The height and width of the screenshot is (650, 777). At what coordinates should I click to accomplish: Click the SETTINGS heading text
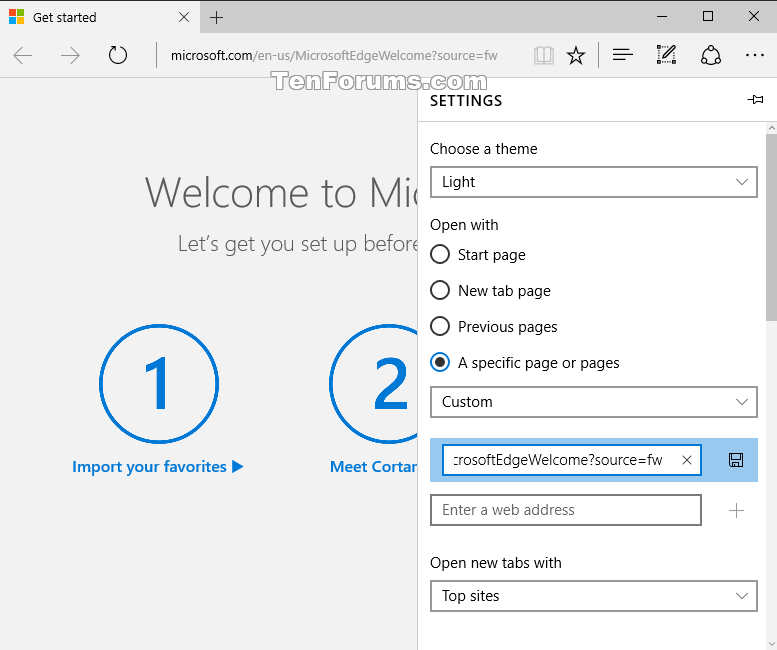pyautogui.click(x=466, y=101)
